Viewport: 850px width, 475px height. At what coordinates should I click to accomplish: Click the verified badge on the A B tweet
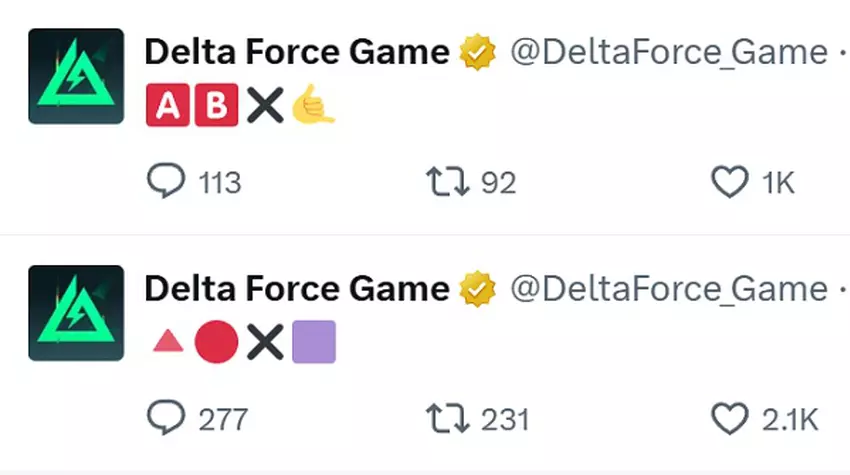click(x=479, y=52)
